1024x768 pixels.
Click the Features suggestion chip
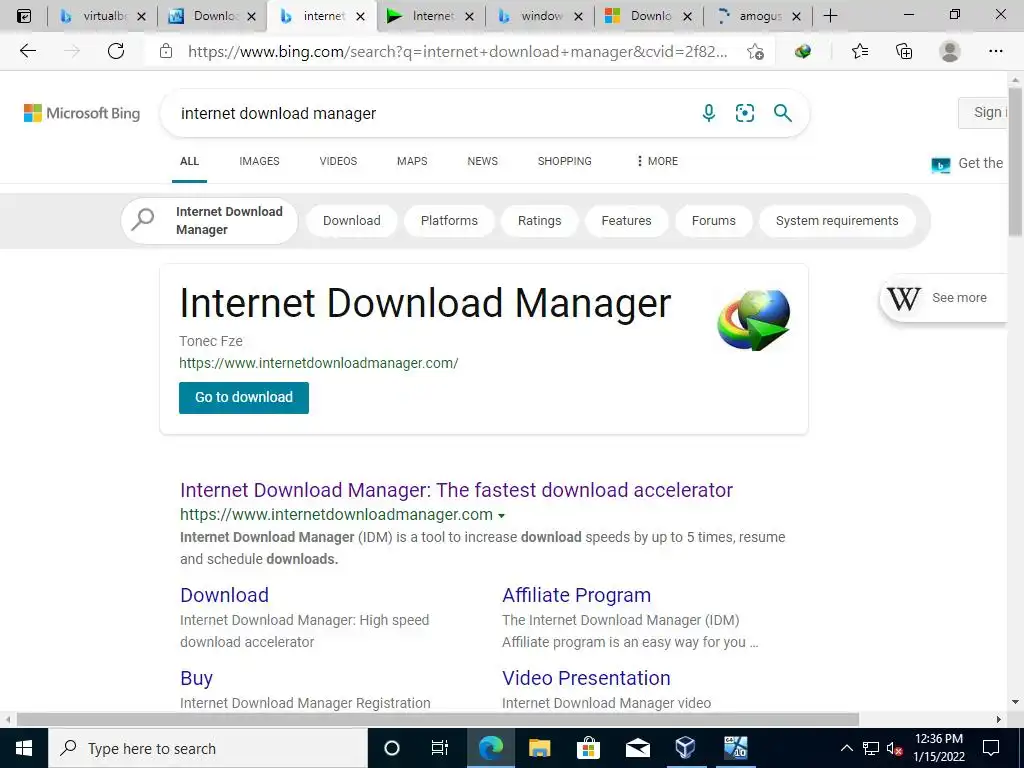[x=626, y=221]
